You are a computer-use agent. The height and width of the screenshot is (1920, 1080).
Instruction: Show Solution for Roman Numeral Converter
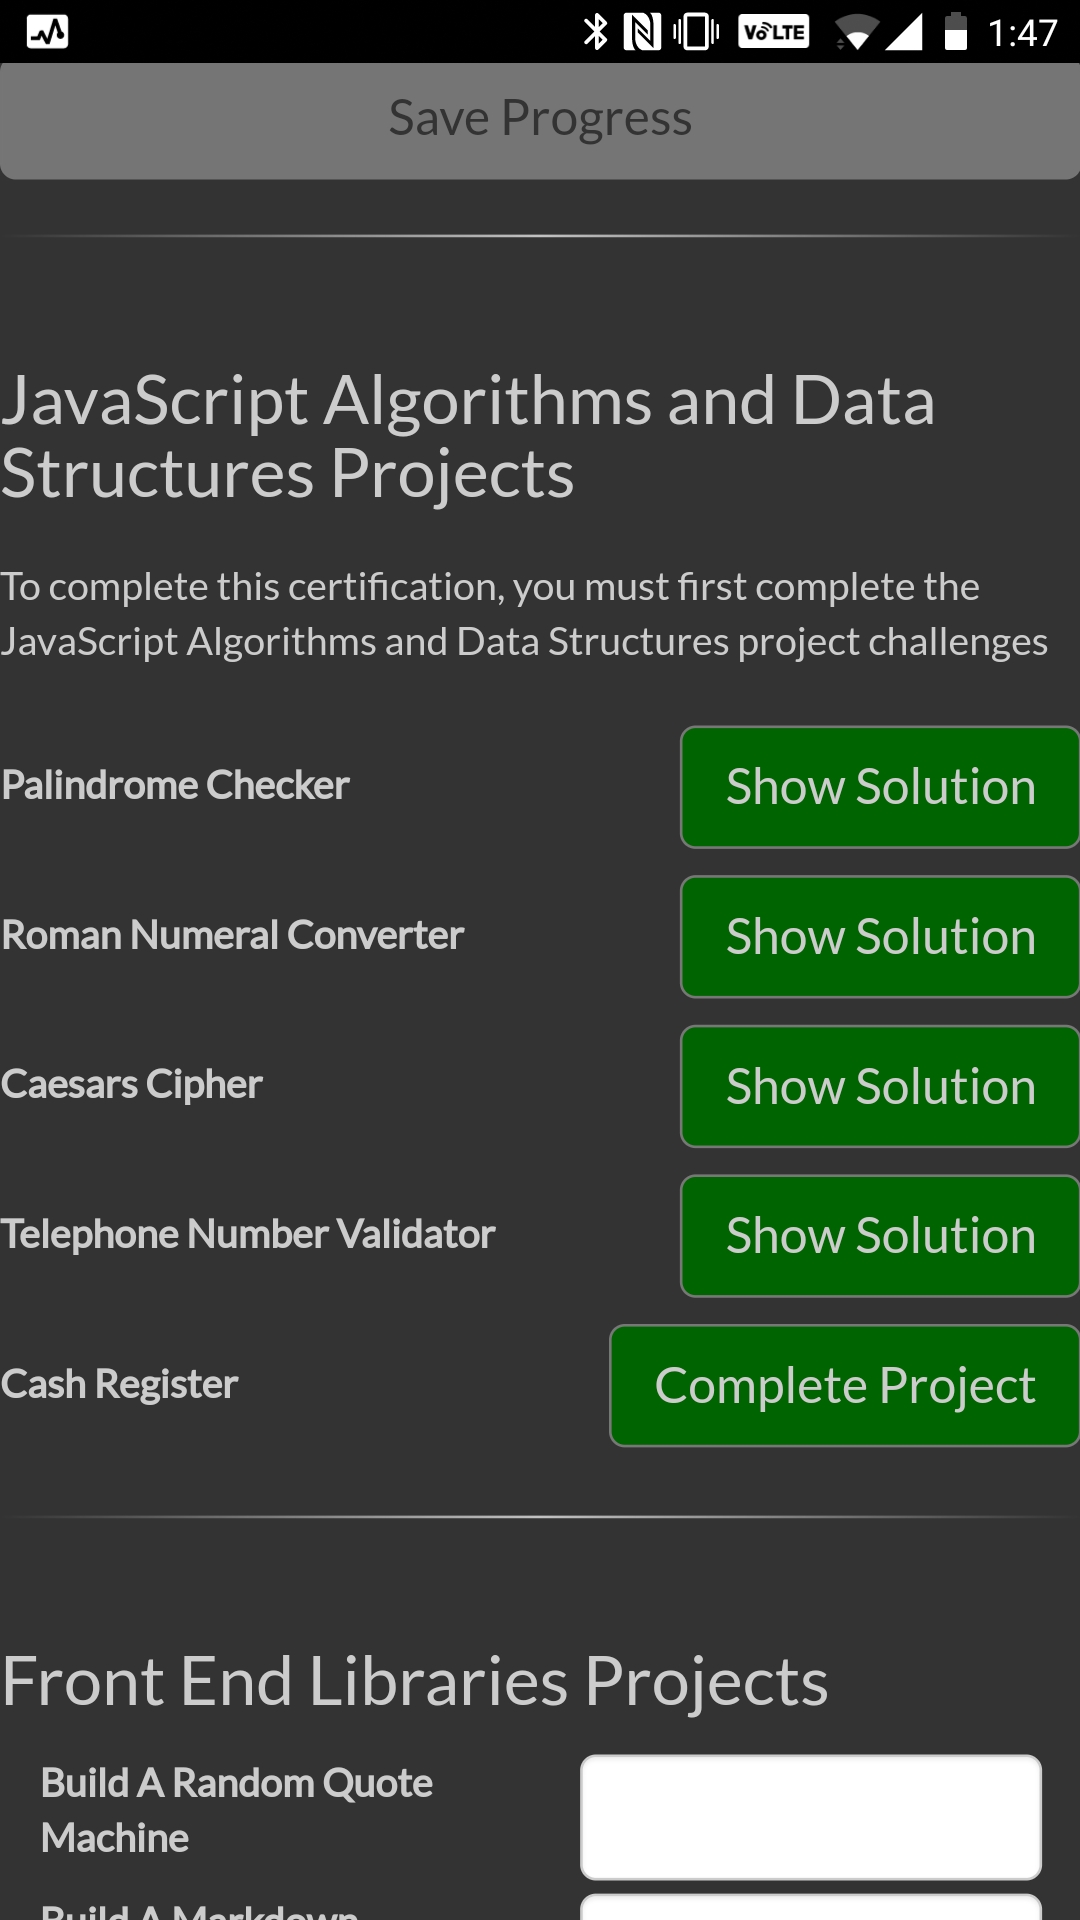[x=879, y=937]
